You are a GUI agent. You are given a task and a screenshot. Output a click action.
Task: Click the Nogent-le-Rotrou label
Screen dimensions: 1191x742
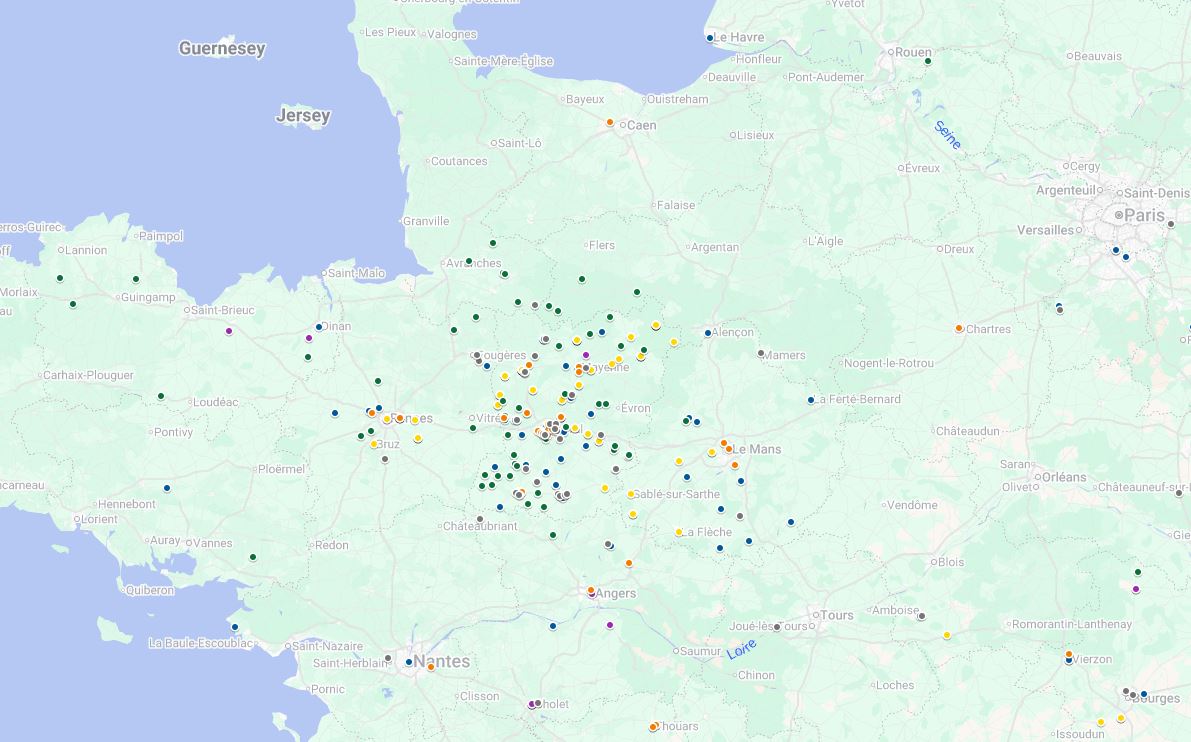pos(889,363)
